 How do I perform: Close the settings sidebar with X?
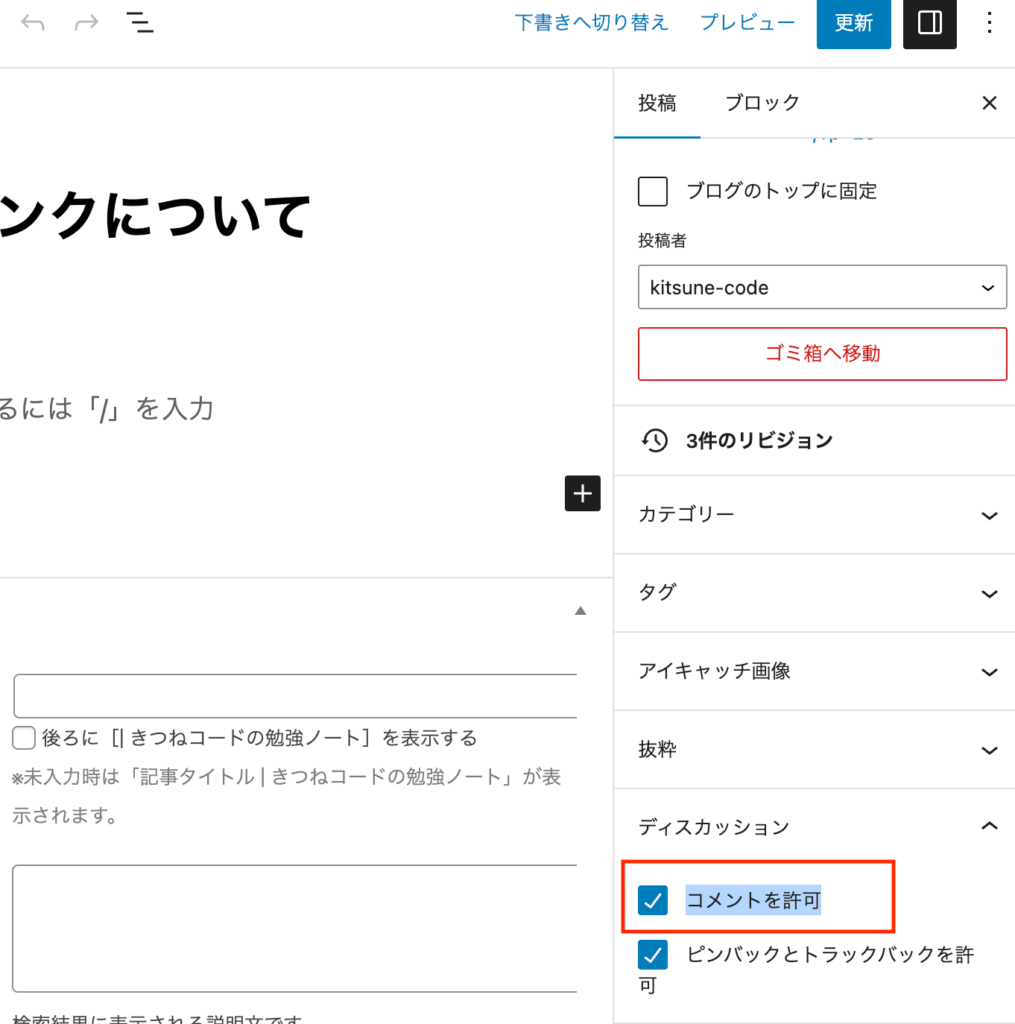pyautogui.click(x=990, y=103)
